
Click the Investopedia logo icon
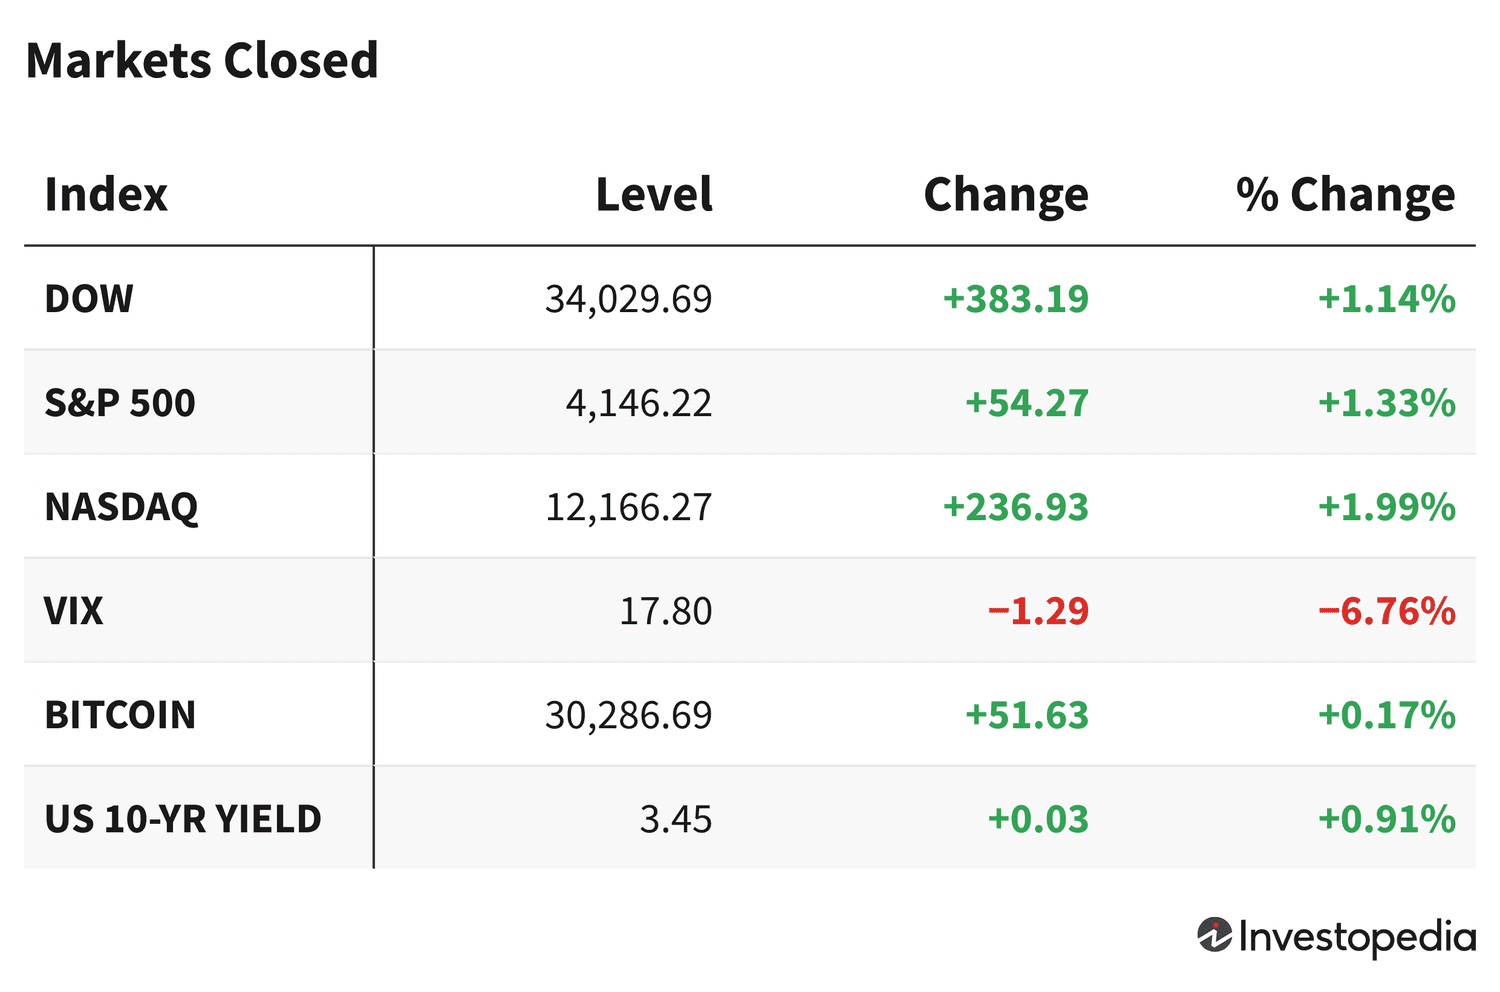[x=1214, y=935]
